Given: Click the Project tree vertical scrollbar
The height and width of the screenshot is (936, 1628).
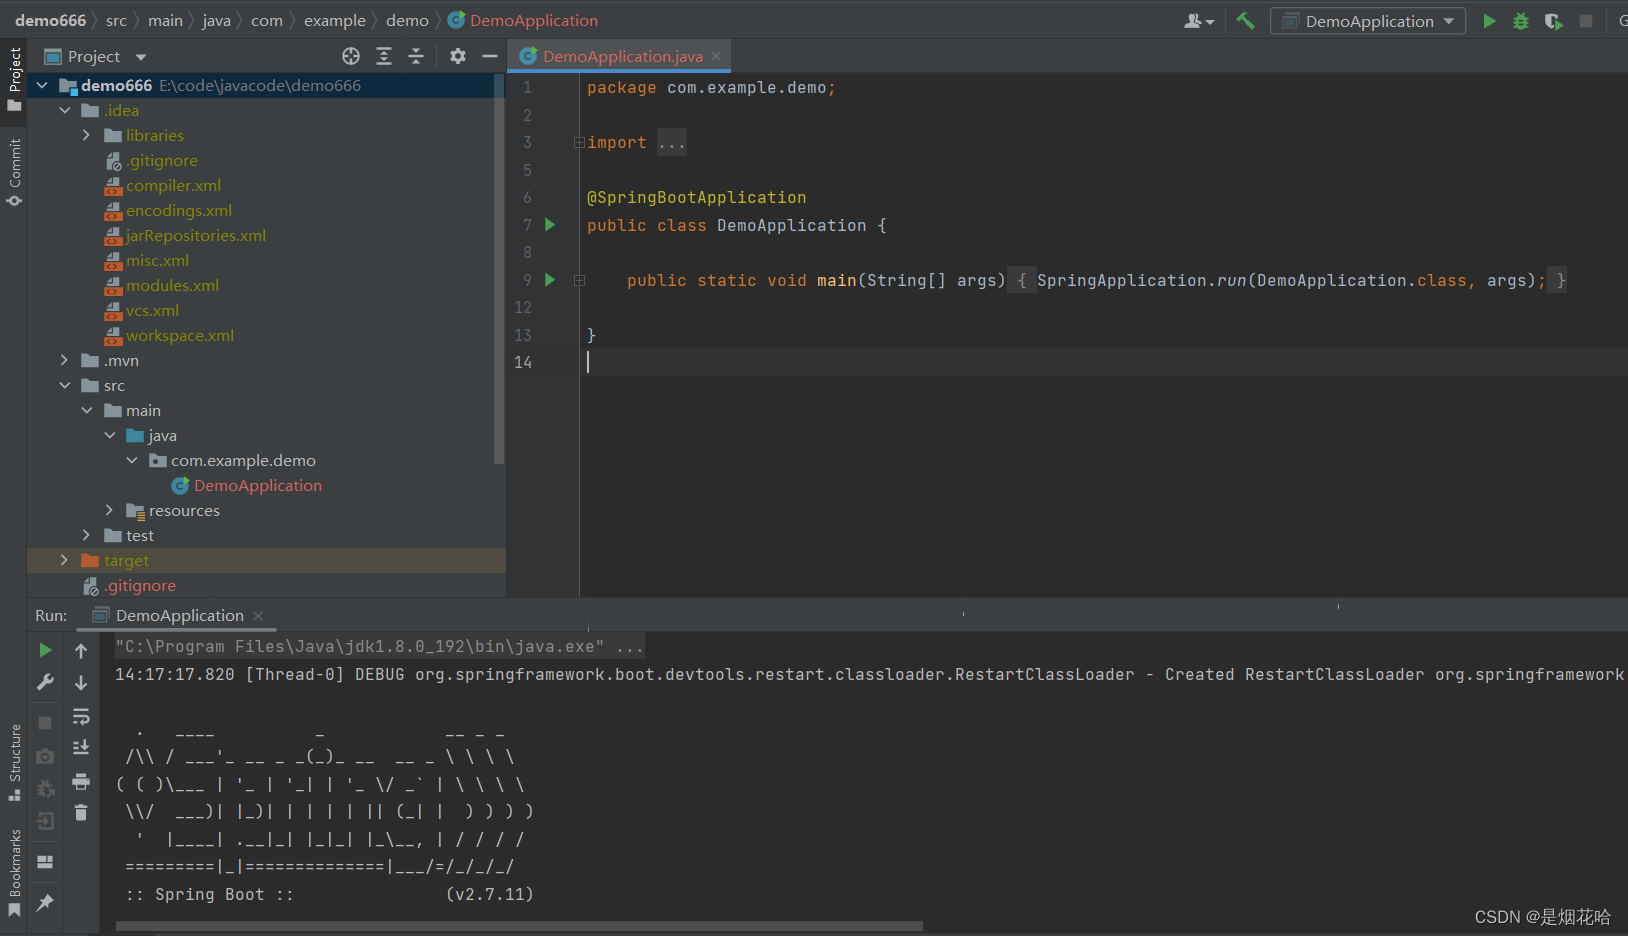Looking at the screenshot, I should coord(499,269).
